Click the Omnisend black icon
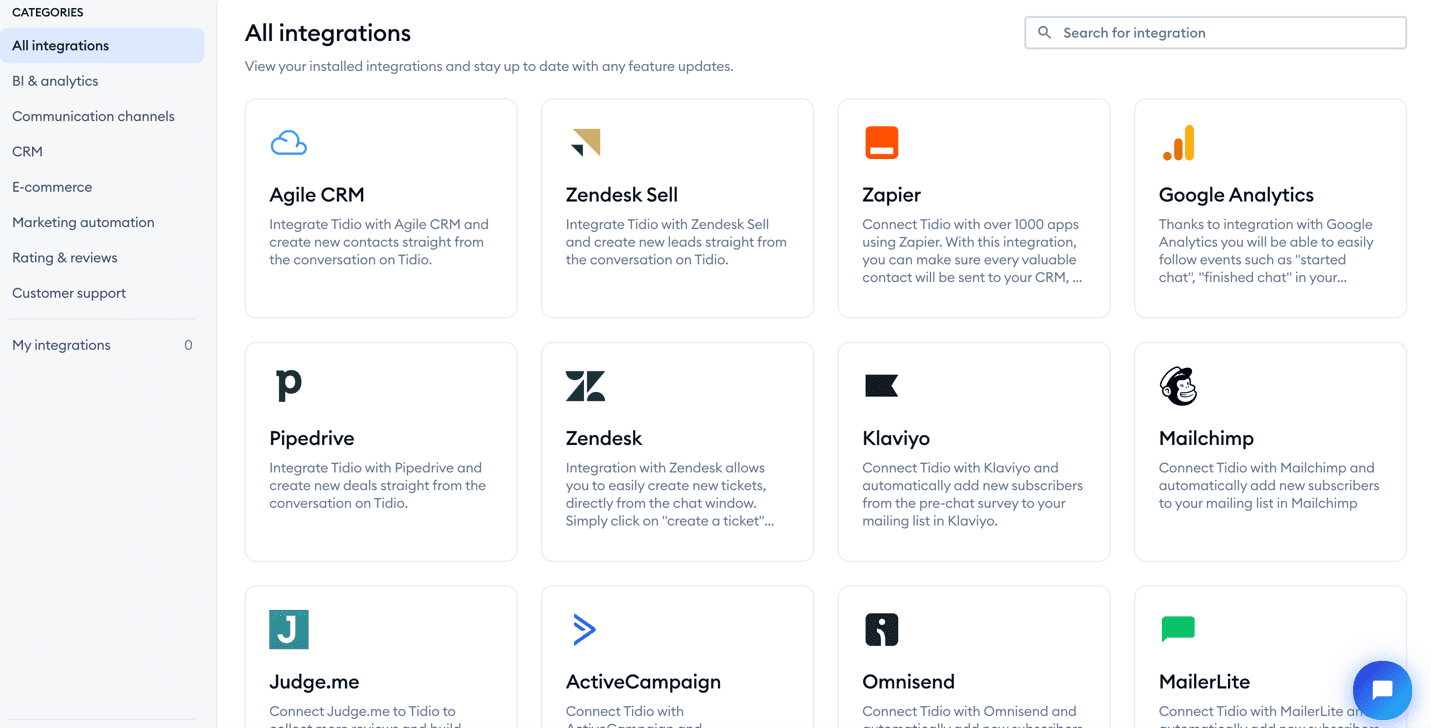The image size is (1431, 728). pyautogui.click(x=881, y=629)
